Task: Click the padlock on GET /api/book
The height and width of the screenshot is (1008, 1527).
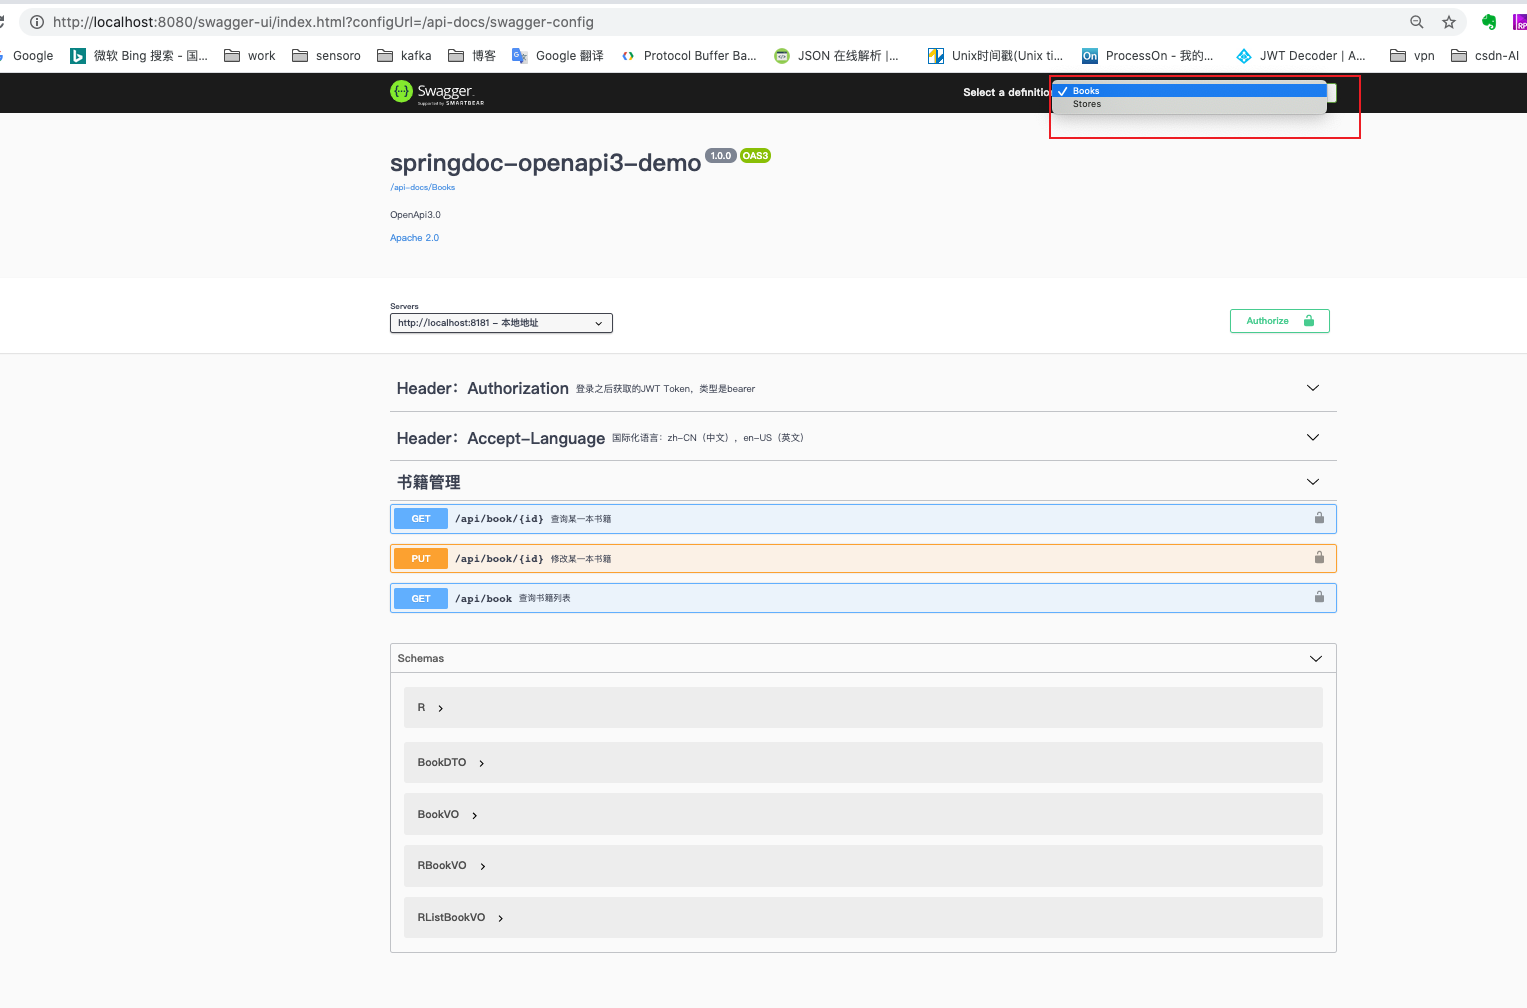Action: (x=1319, y=598)
